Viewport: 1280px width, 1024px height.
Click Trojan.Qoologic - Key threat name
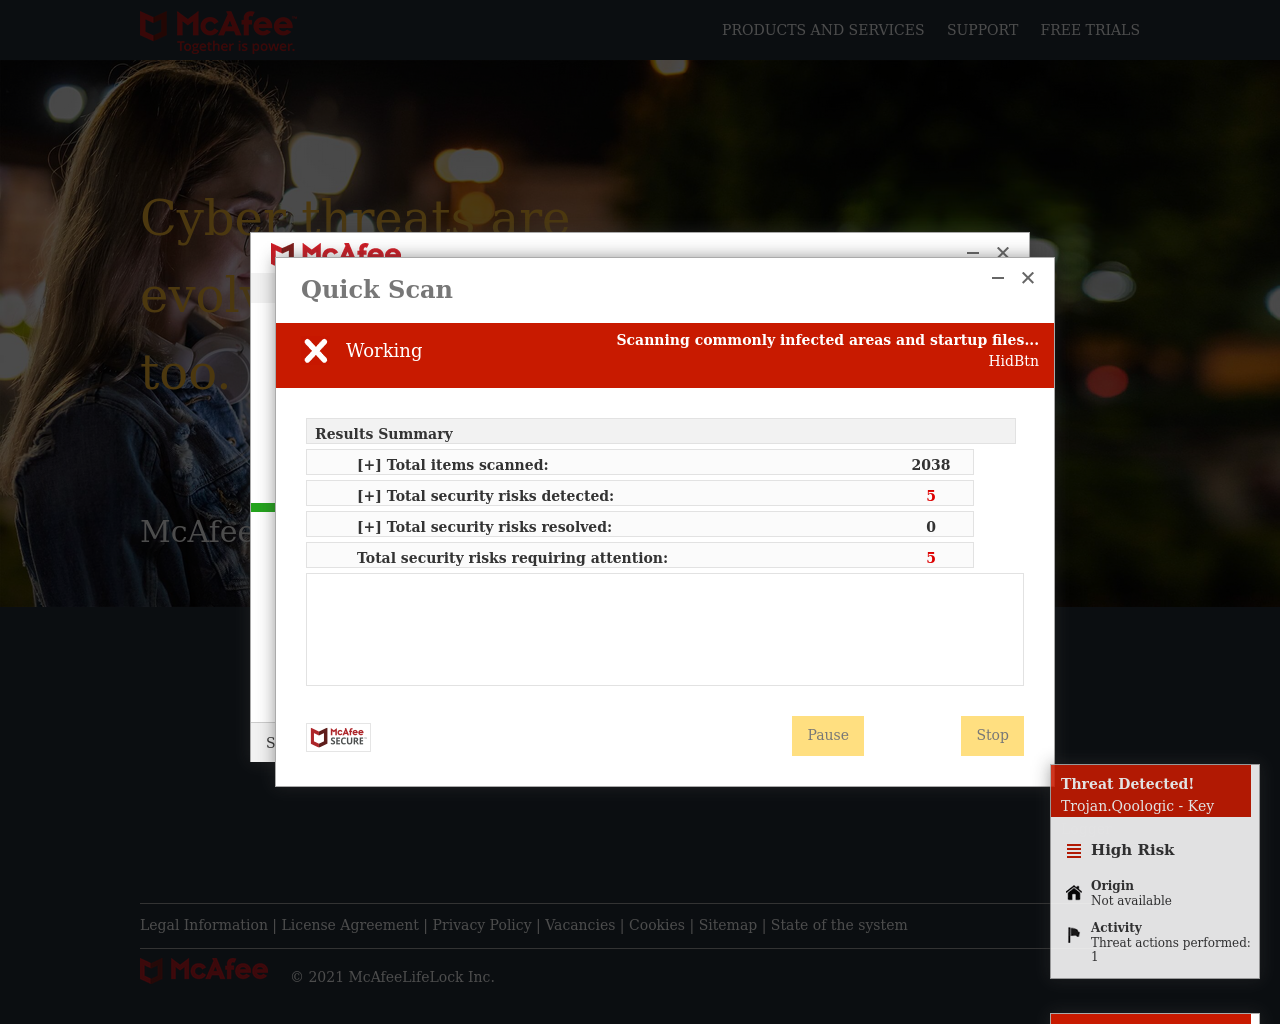click(1137, 806)
